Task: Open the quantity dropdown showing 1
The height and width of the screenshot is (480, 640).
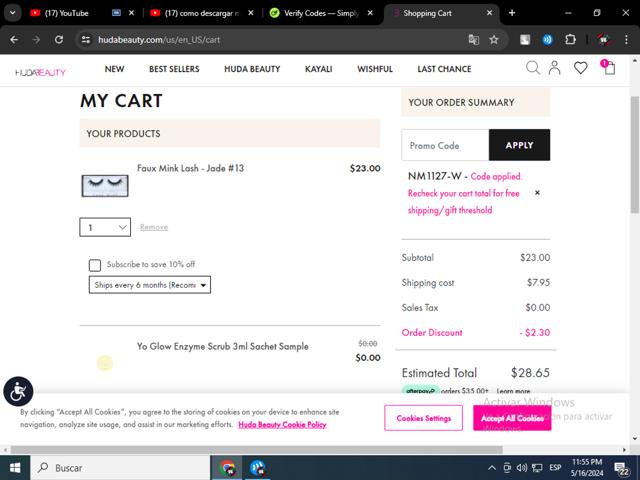Action: [x=105, y=227]
